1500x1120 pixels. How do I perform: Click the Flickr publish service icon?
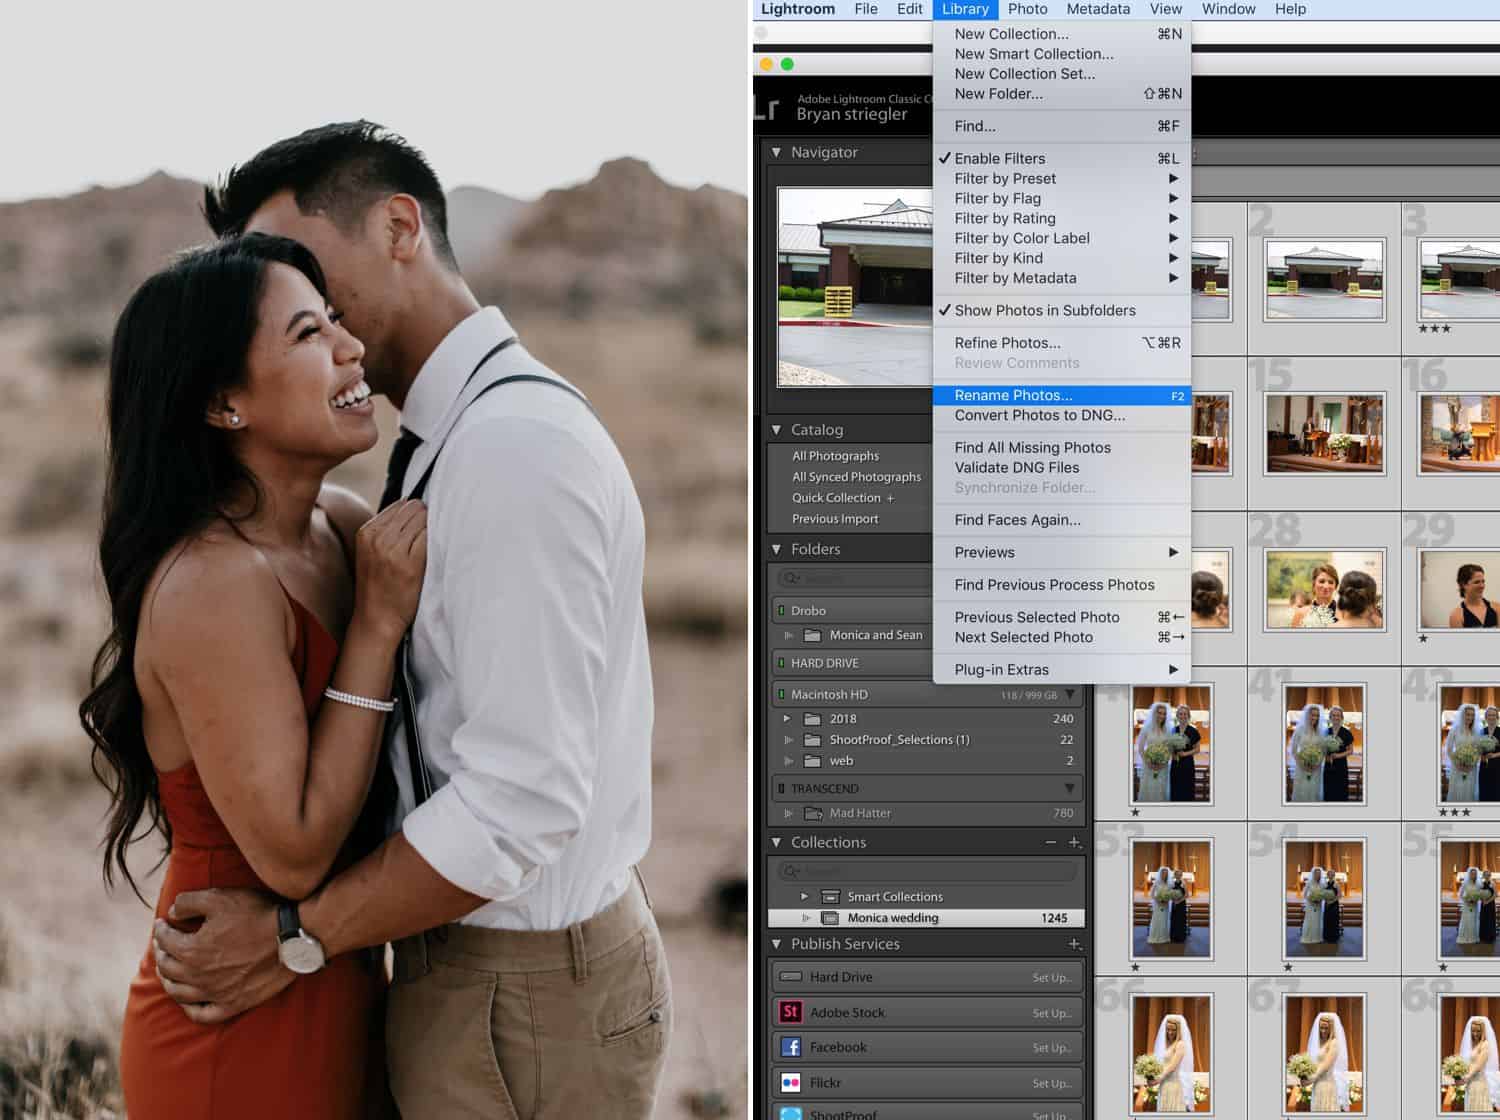(790, 1082)
